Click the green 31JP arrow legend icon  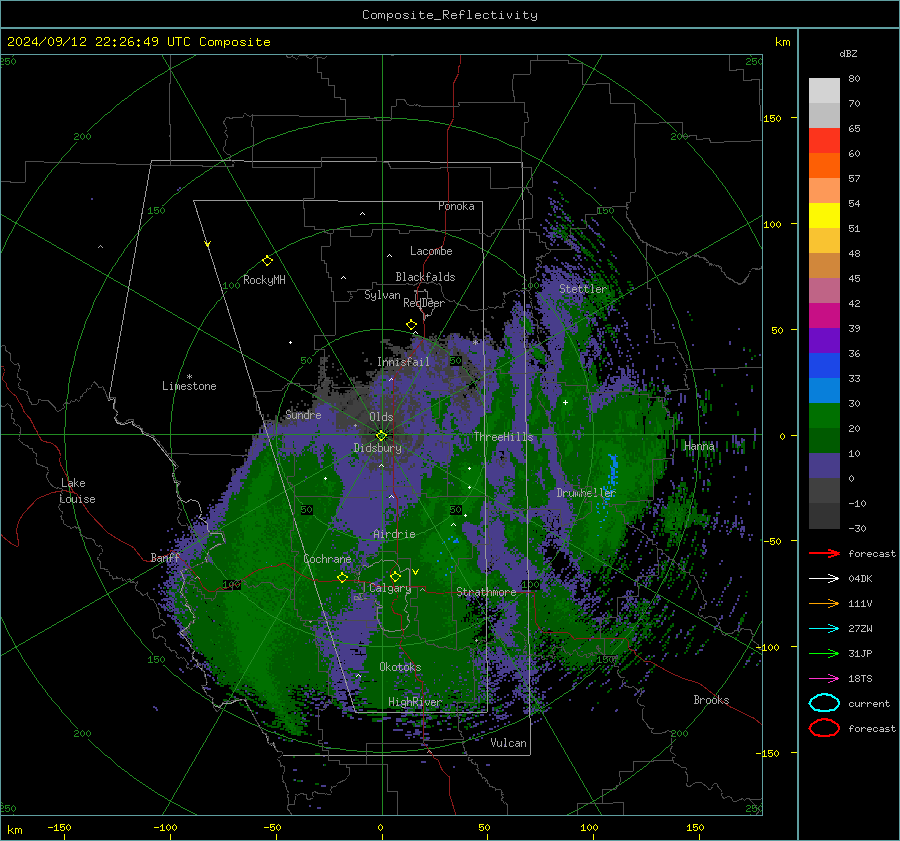(824, 653)
